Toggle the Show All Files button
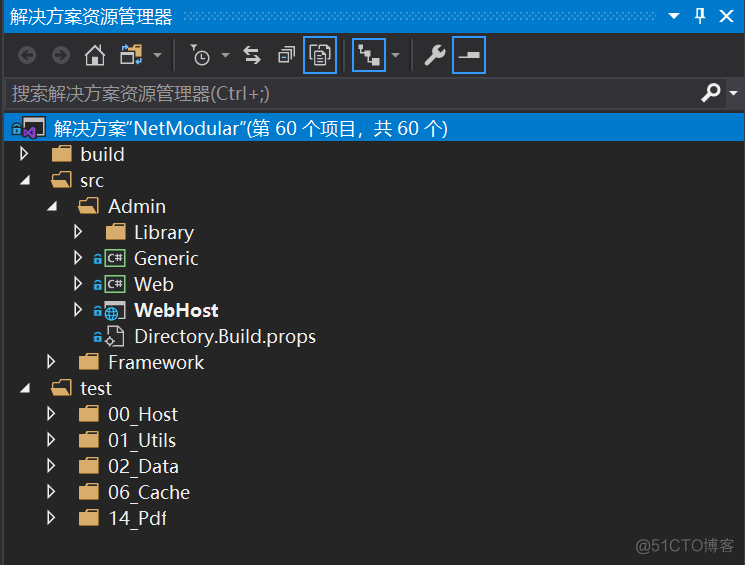Image resolution: width=745 pixels, height=565 pixels. pos(320,55)
